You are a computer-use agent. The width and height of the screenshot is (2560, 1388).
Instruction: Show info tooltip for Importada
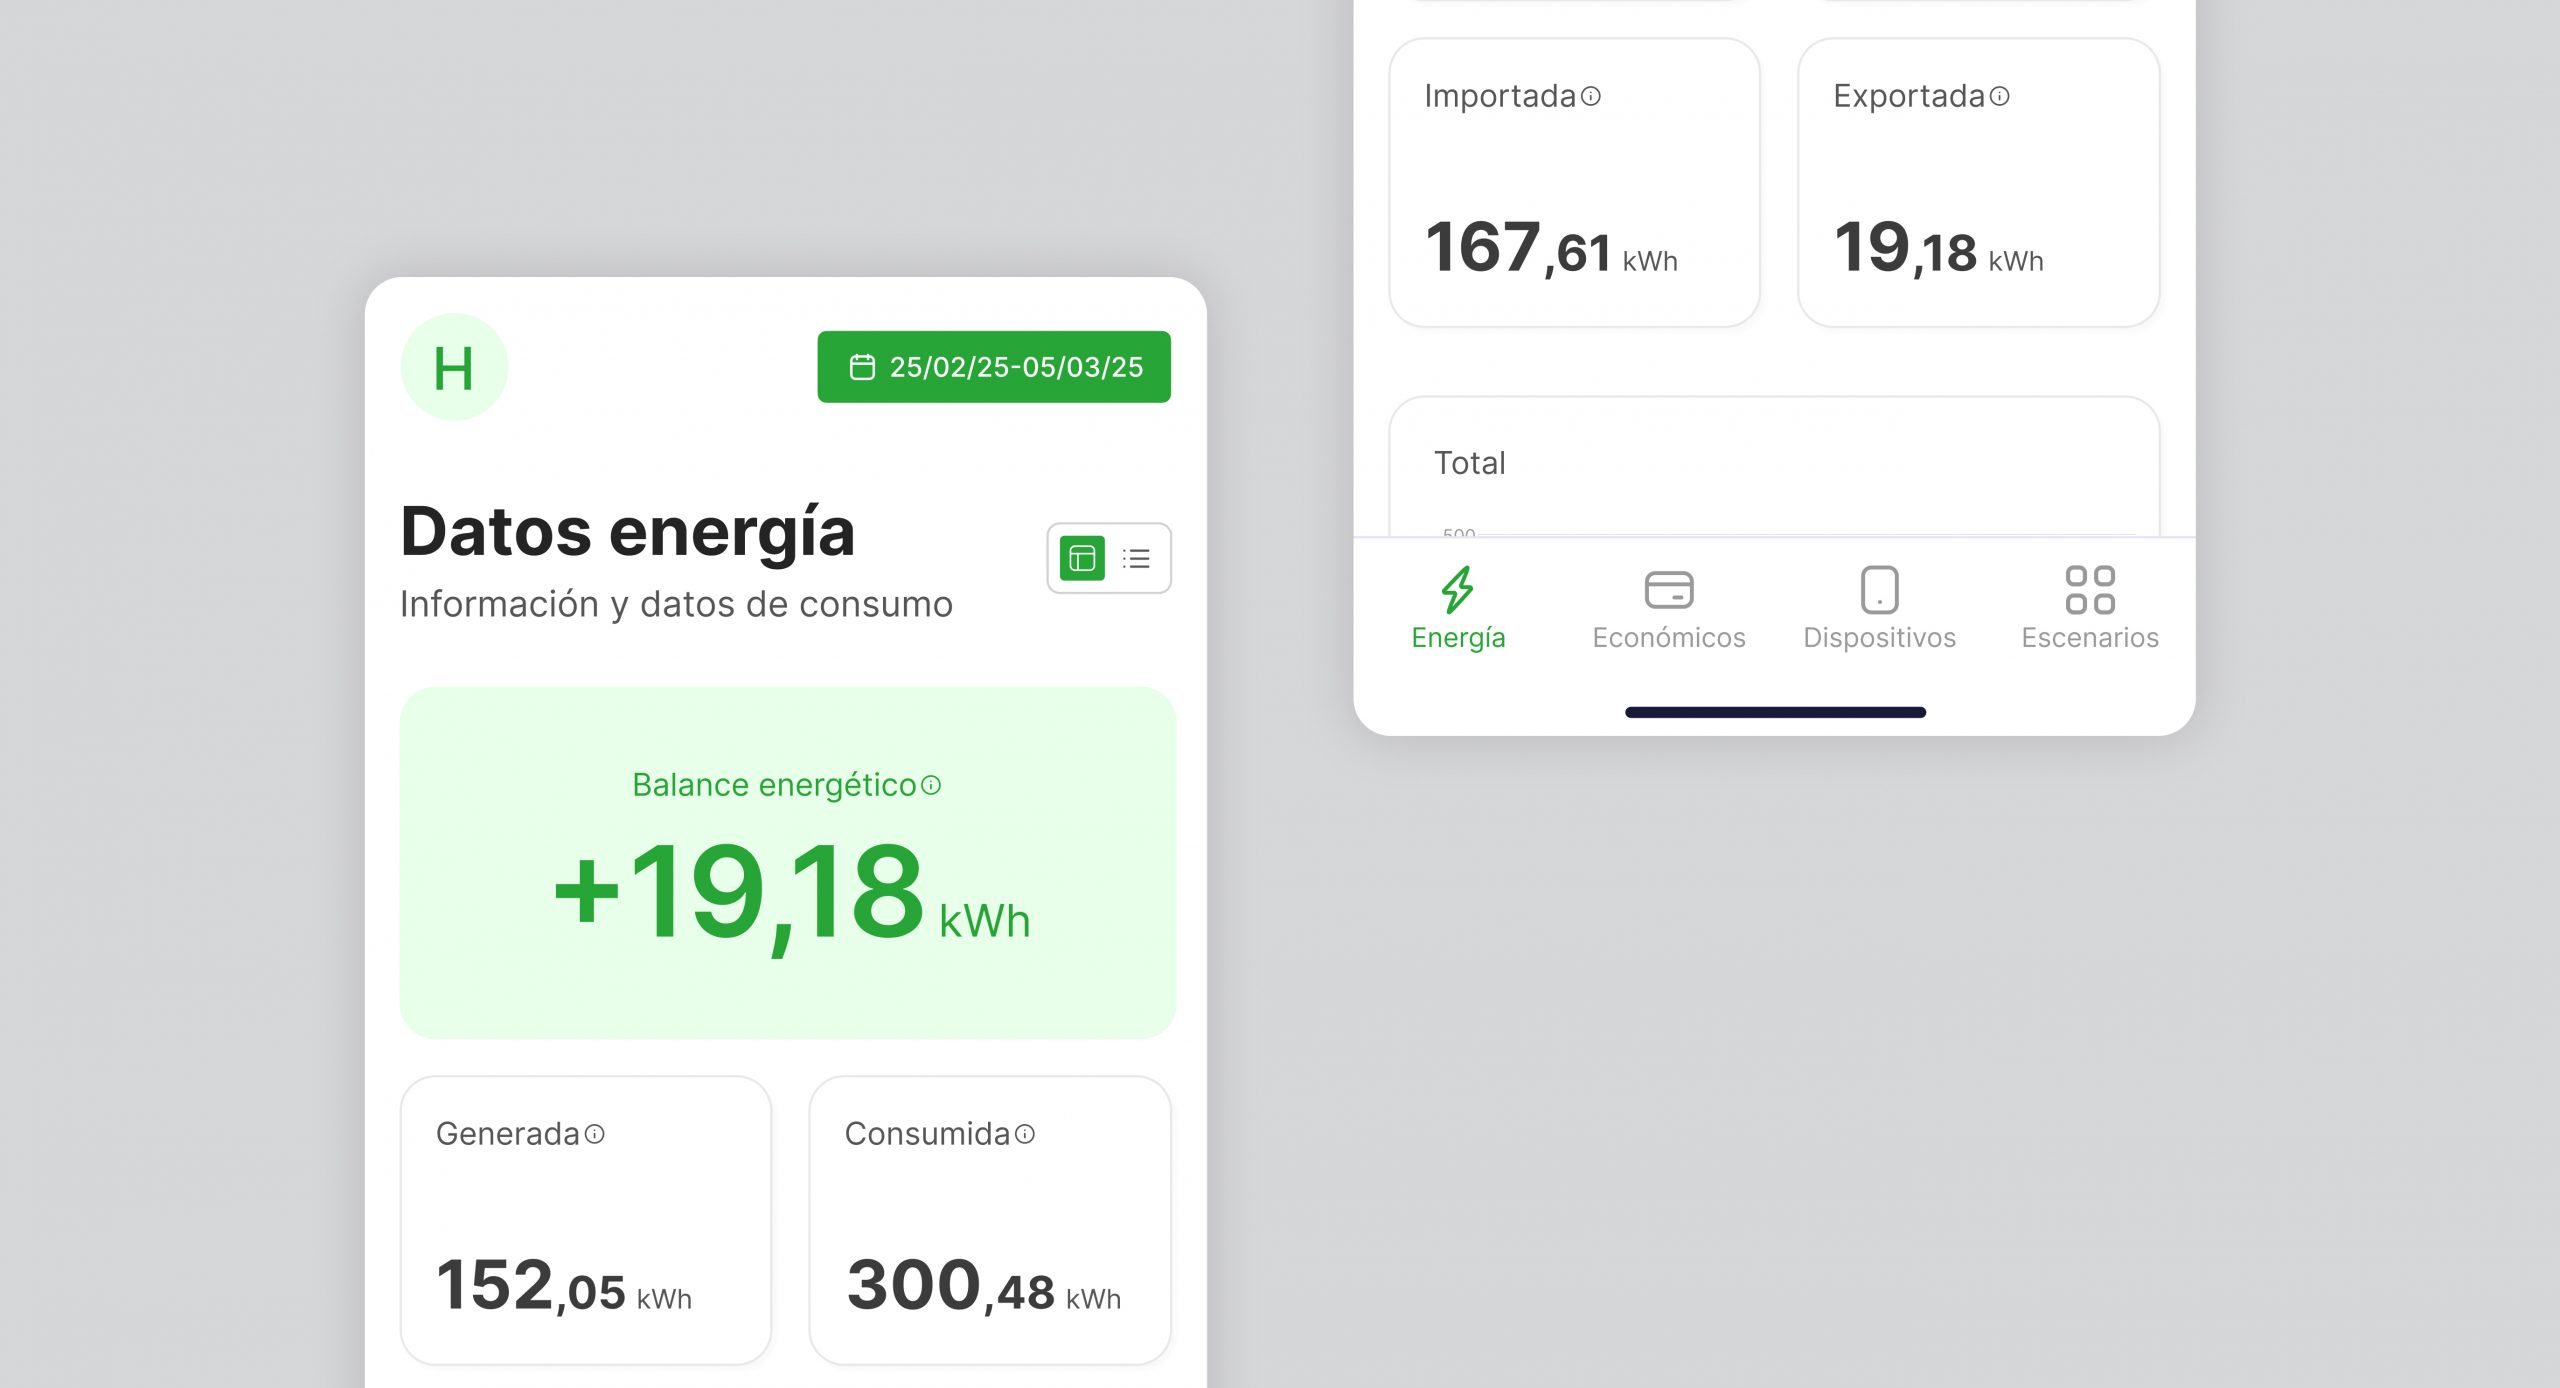coord(1591,96)
